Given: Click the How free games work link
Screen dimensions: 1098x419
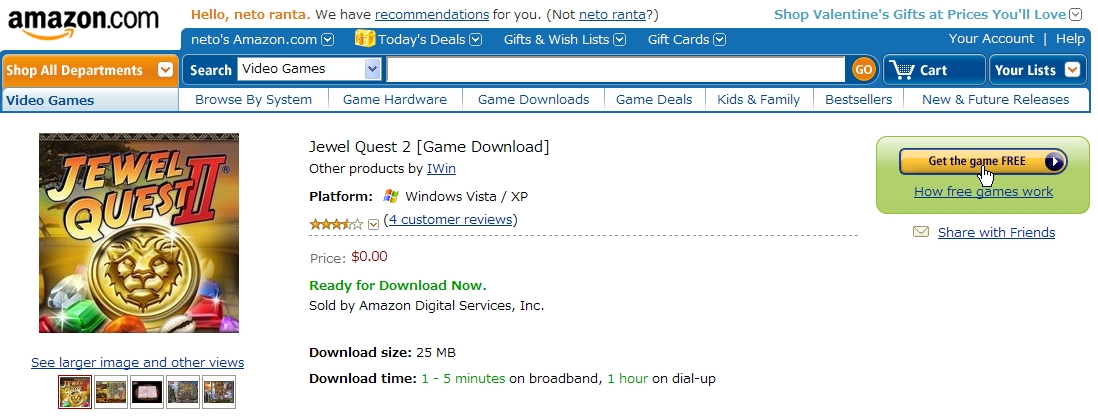Looking at the screenshot, I should [983, 191].
